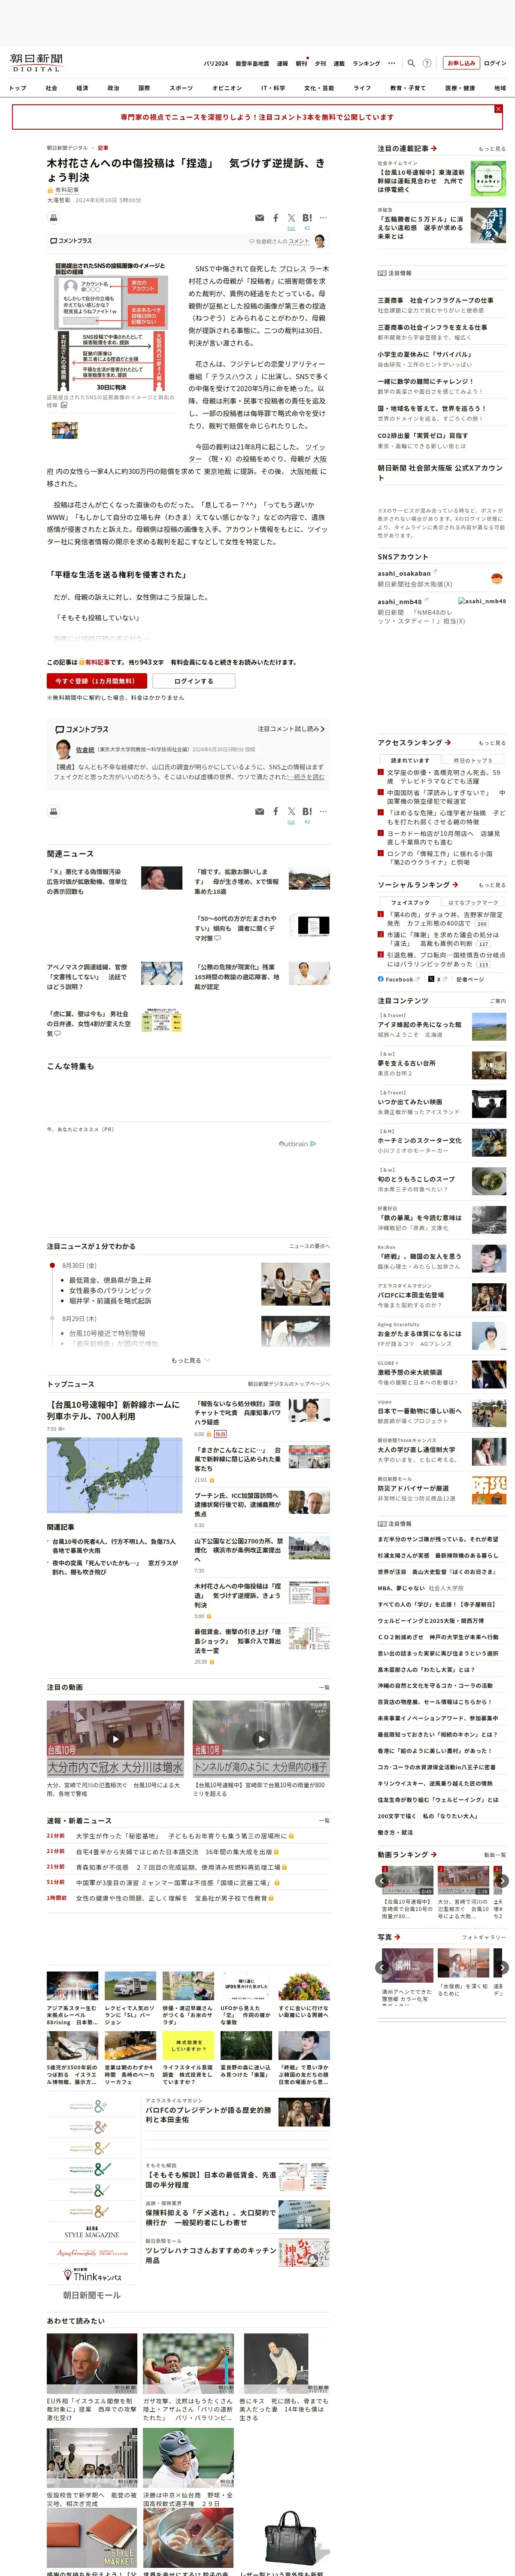The height and width of the screenshot is (2576, 515).
Task: Select the はてなブックマーク social ranking tab
Action: pos(472,902)
